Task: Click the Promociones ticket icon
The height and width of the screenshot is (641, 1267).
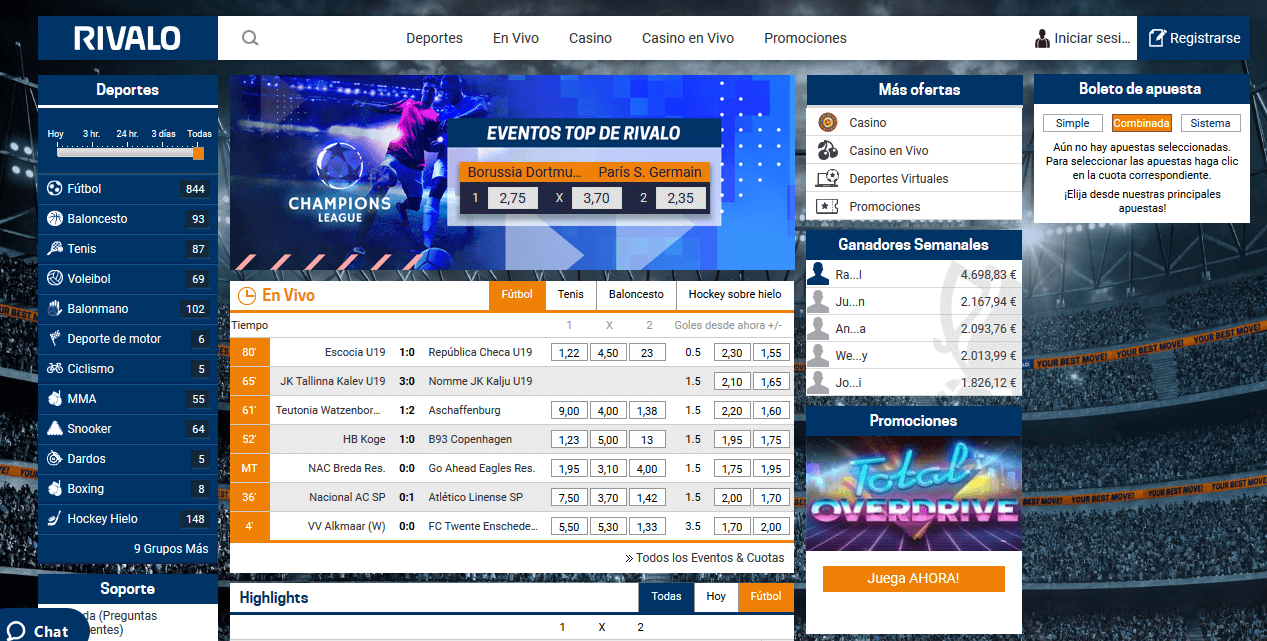Action: [x=827, y=206]
